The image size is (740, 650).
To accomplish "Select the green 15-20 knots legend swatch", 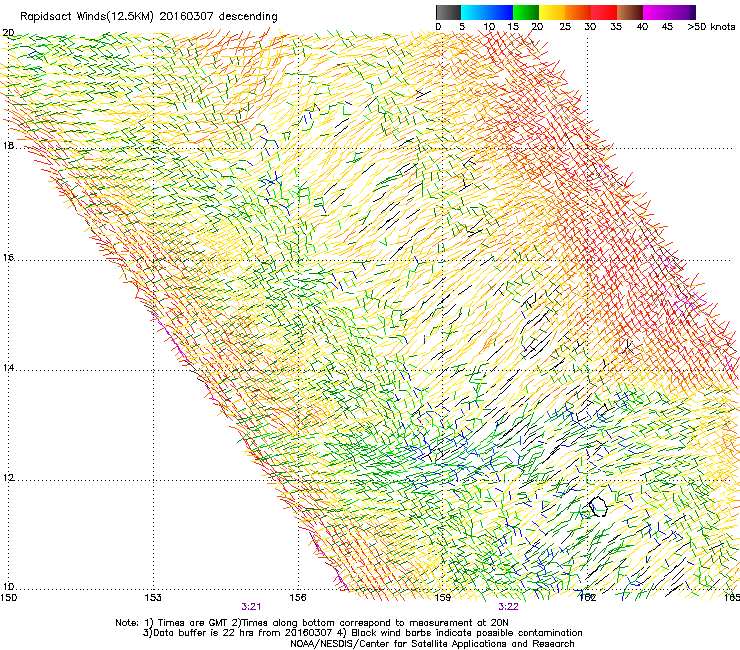I will click(x=526, y=12).
